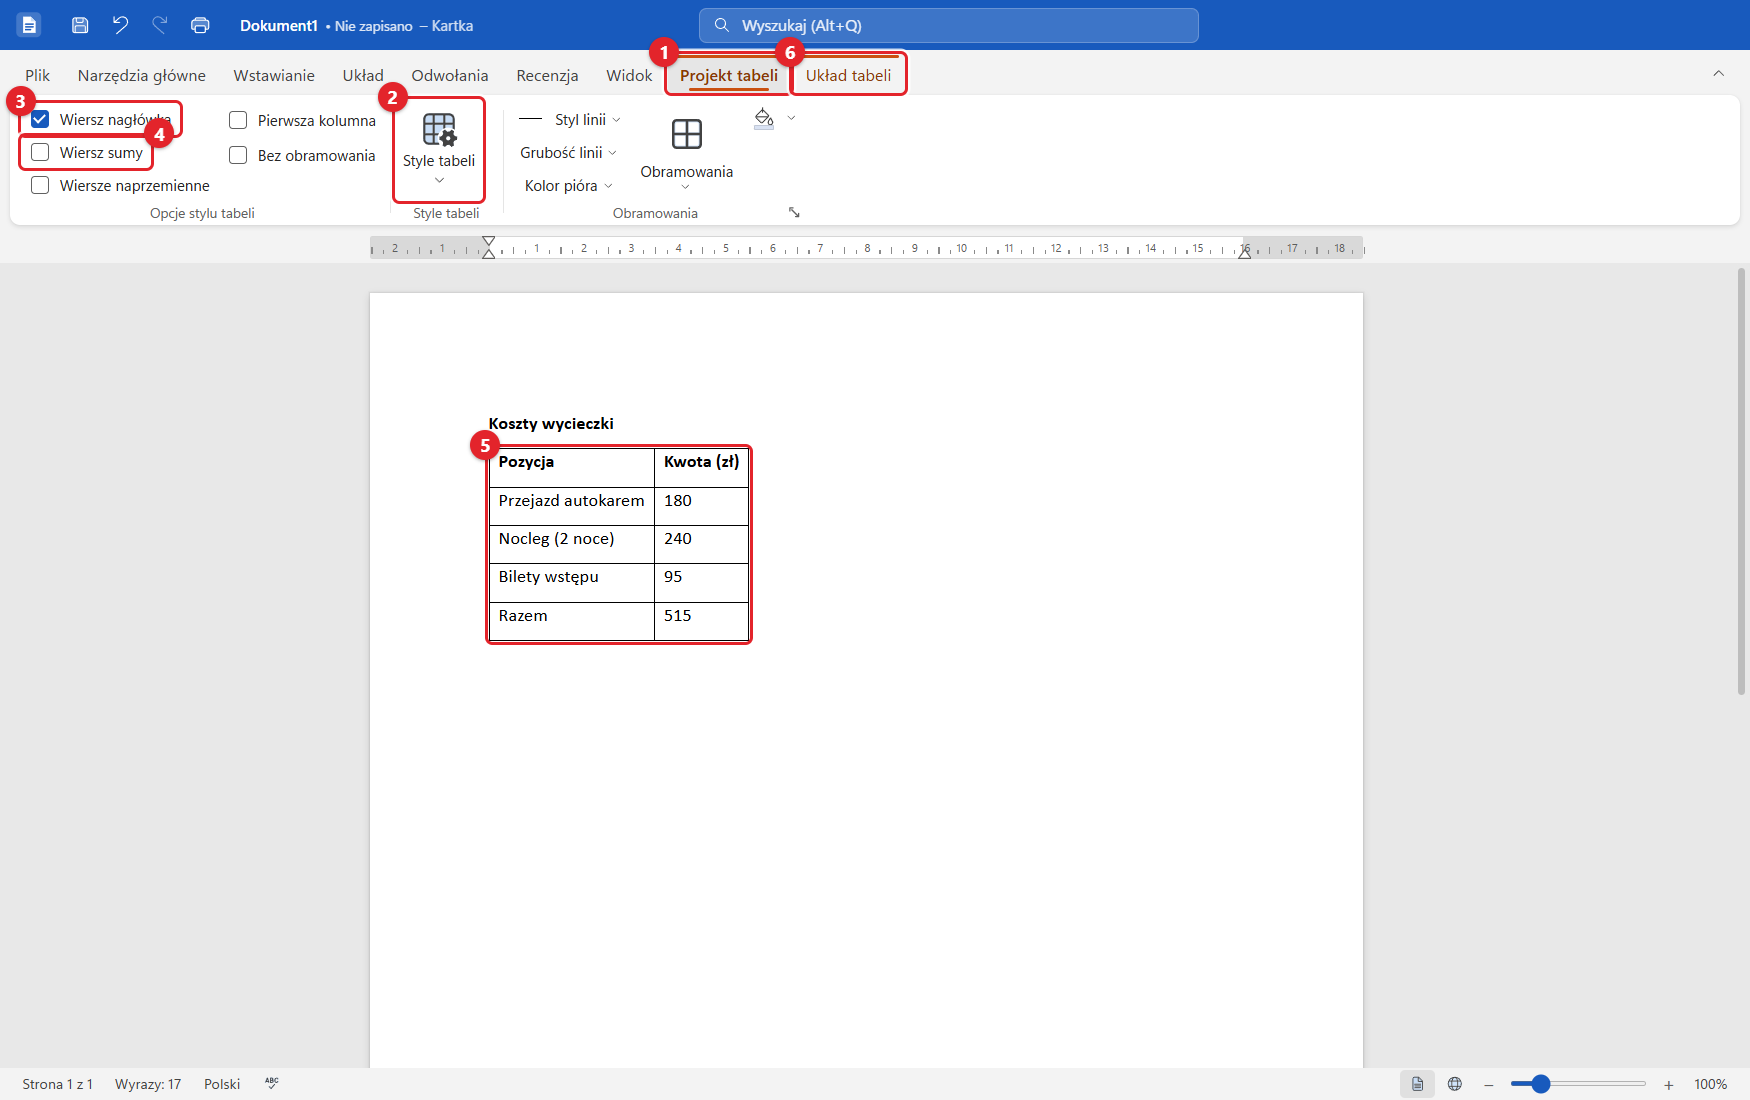Click the search magnifier icon
The width and height of the screenshot is (1750, 1100).
(721, 25)
